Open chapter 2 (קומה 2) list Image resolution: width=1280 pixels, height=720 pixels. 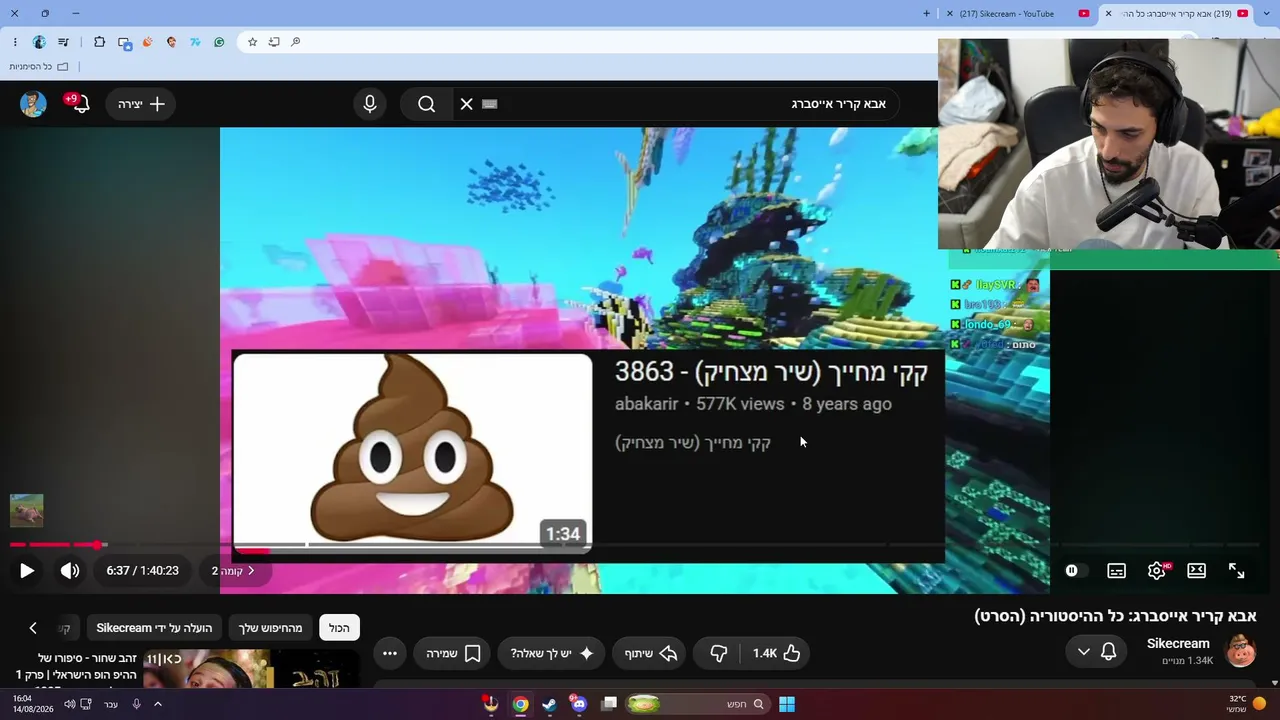tap(233, 571)
